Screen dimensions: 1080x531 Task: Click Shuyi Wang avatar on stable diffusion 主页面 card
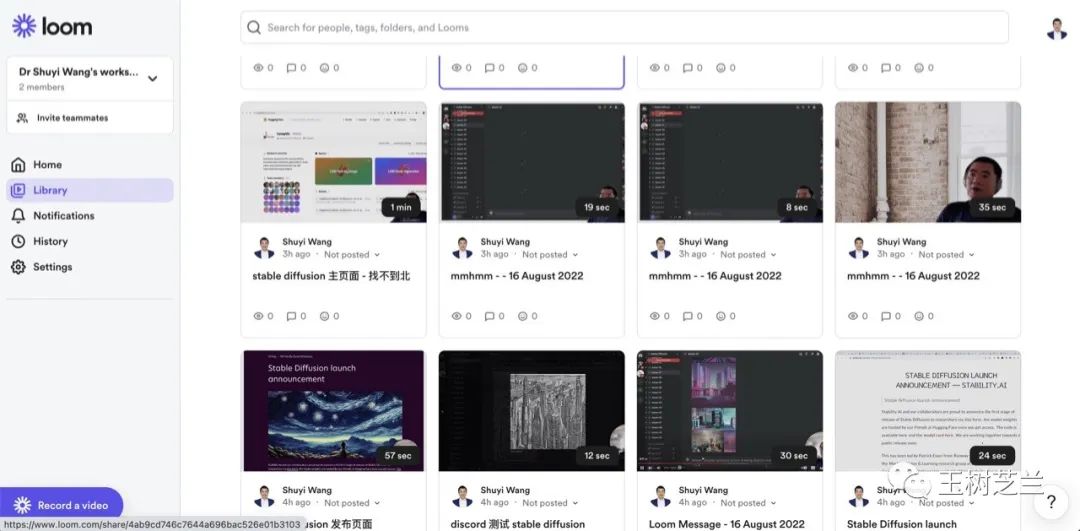pyautogui.click(x=264, y=248)
